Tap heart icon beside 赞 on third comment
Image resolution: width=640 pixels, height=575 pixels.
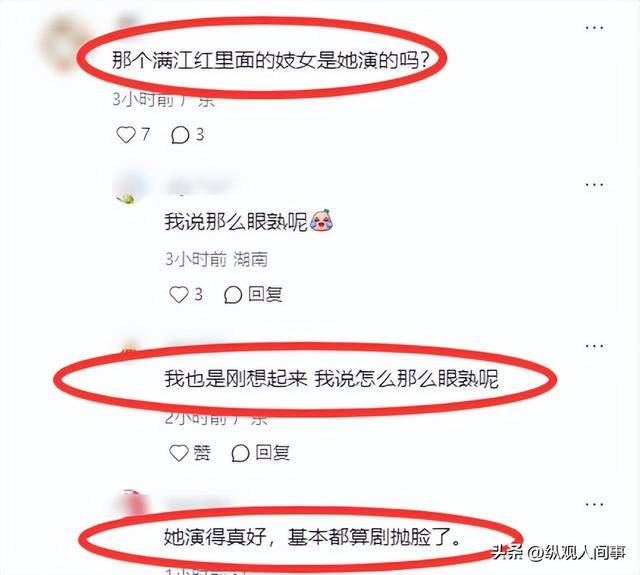[179, 453]
